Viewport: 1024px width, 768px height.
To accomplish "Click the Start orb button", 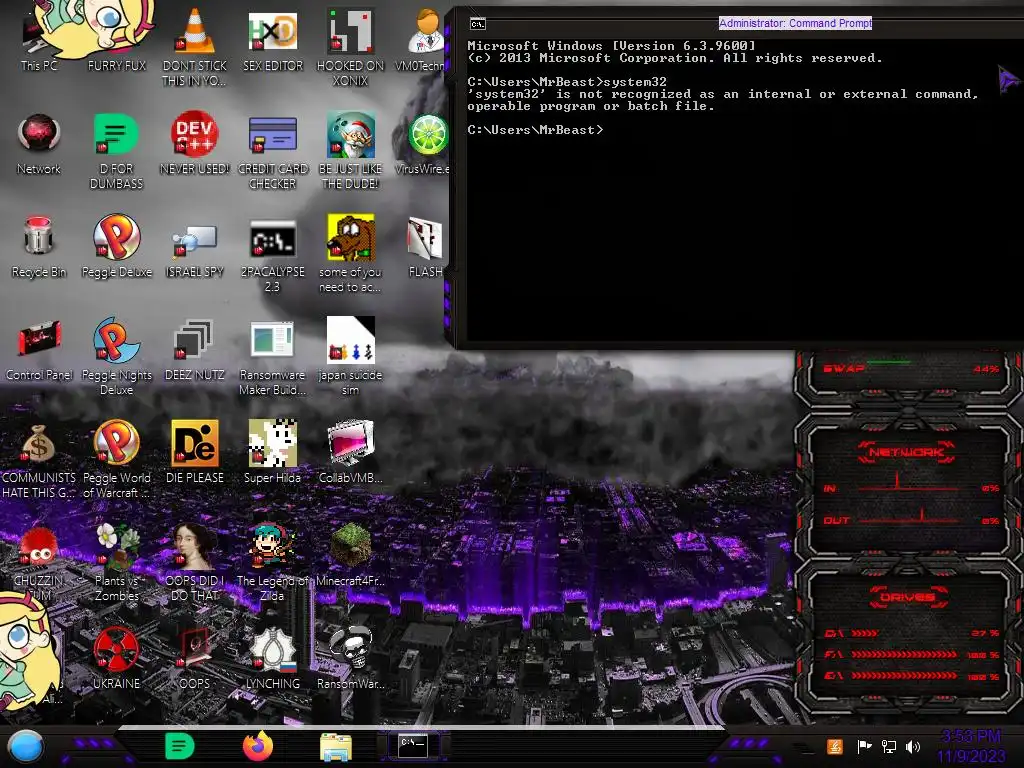I will coord(26,746).
